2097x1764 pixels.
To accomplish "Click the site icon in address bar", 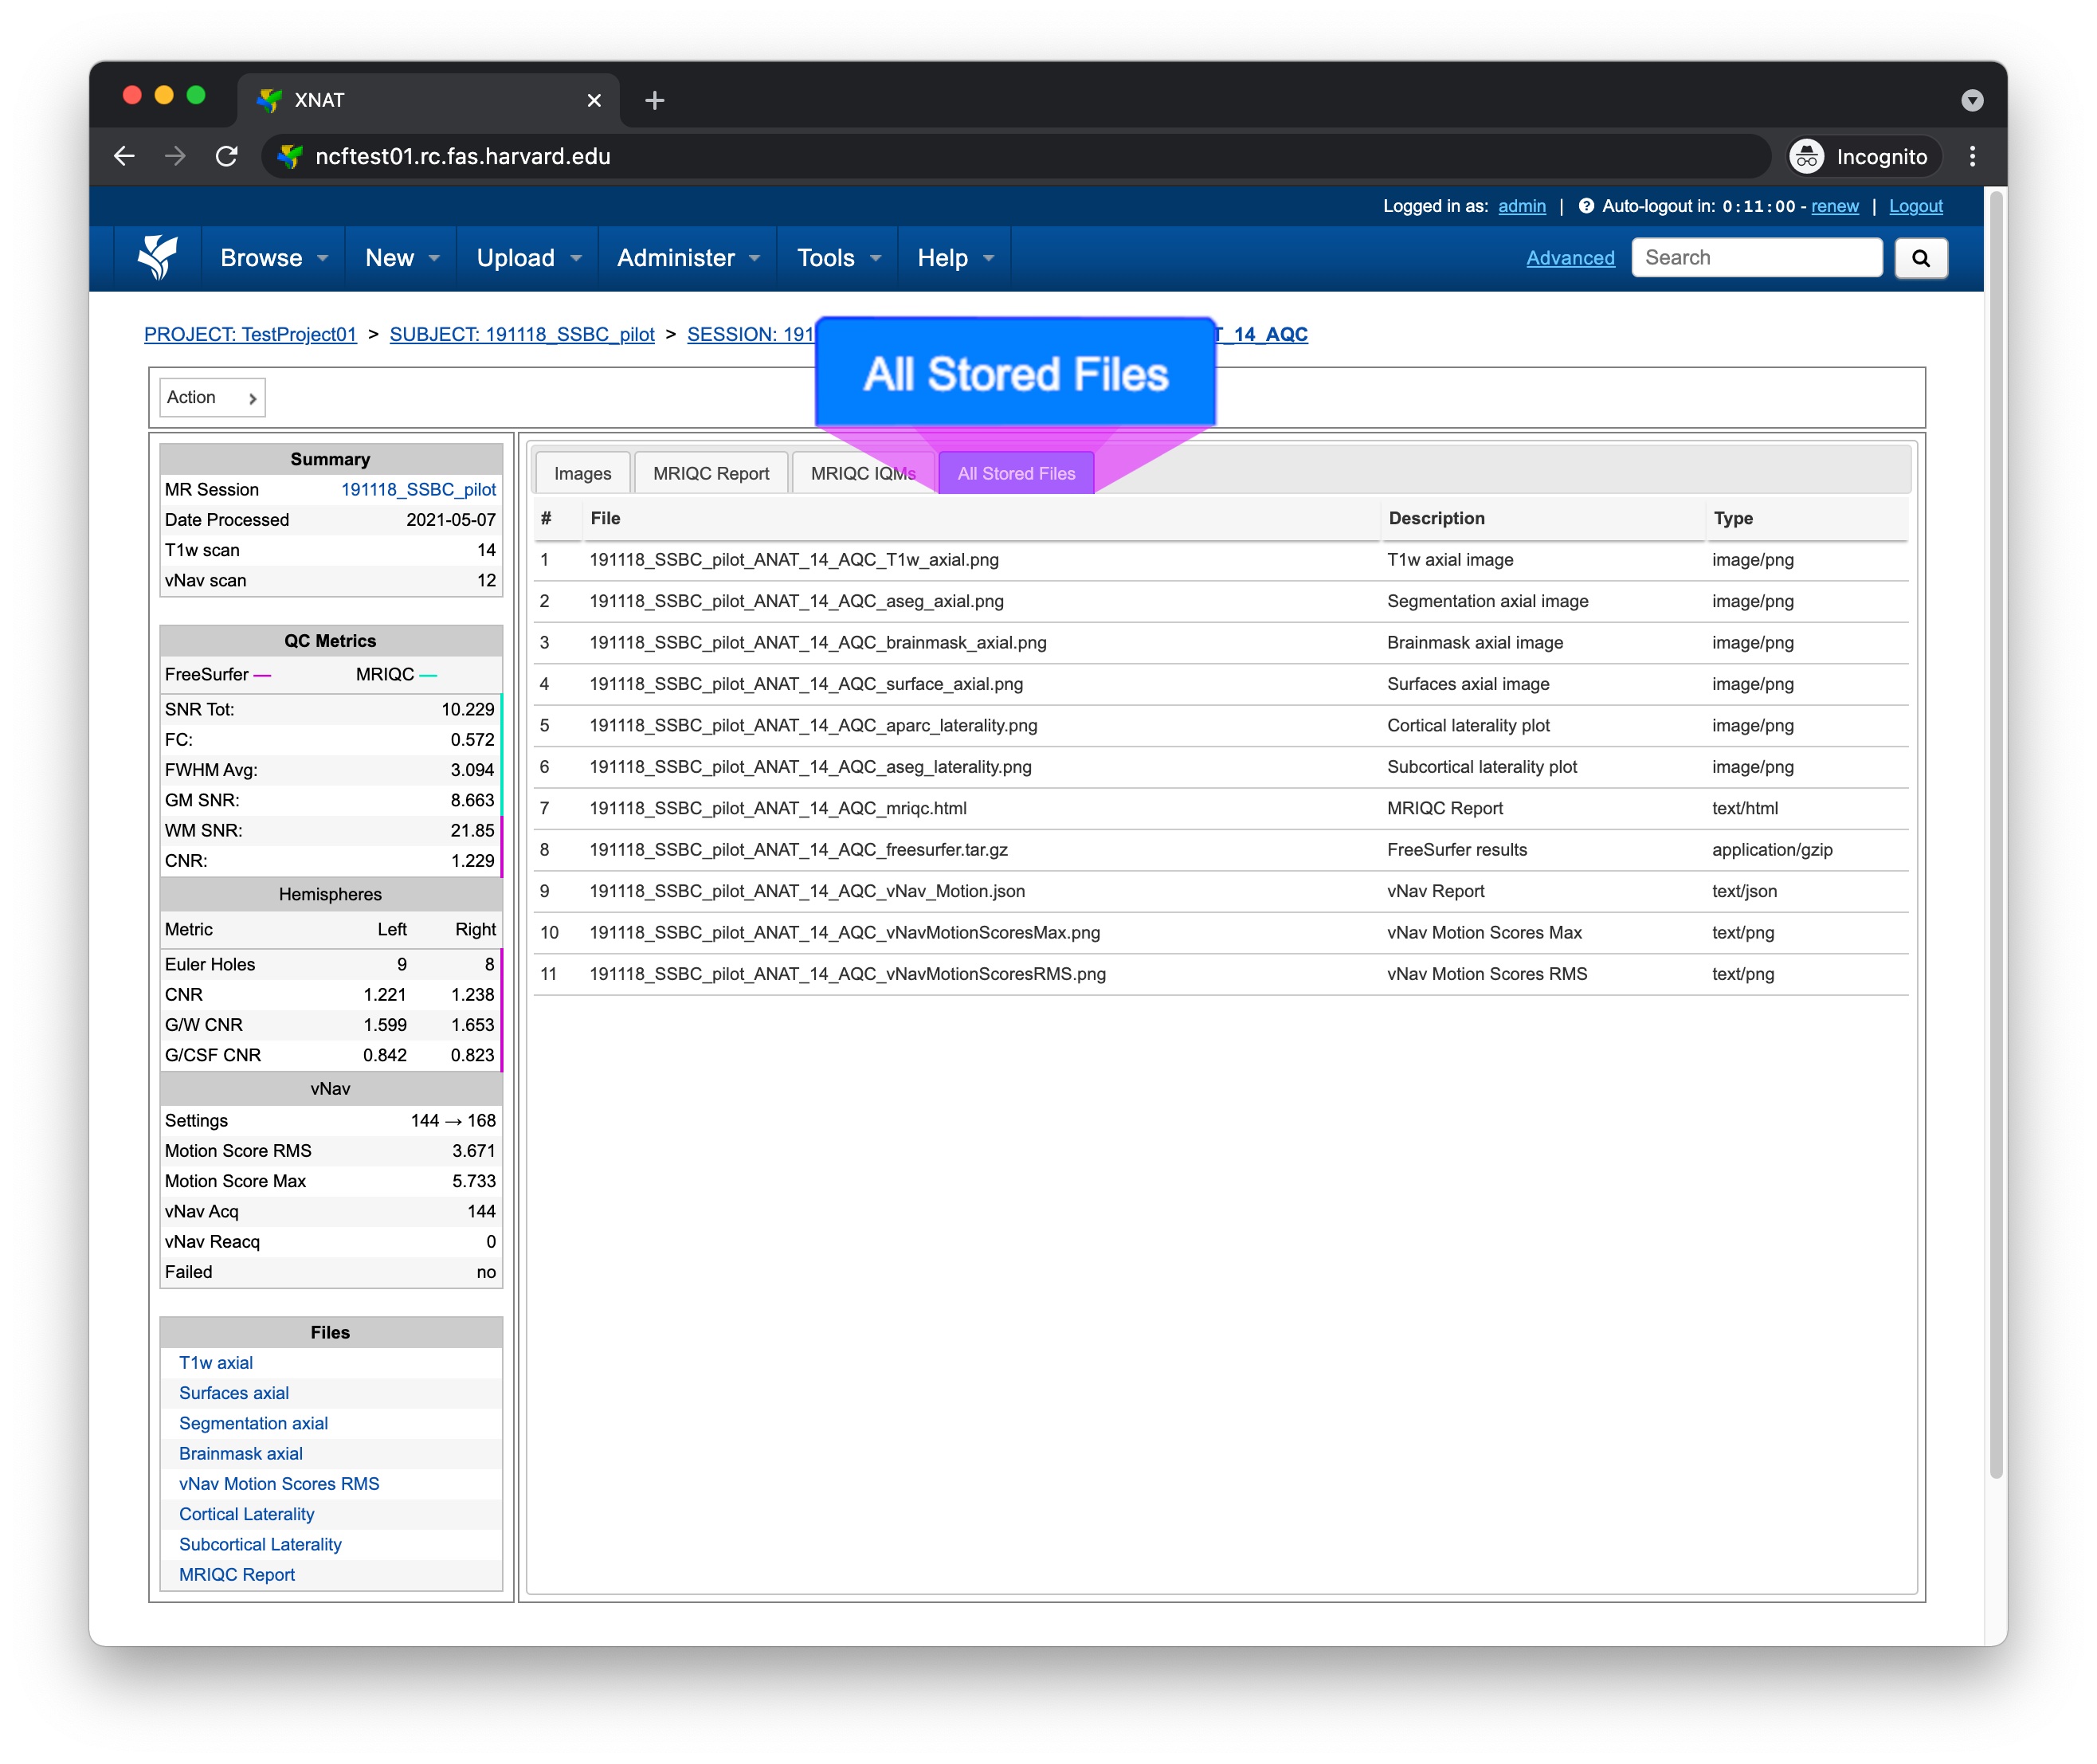I will tap(290, 156).
